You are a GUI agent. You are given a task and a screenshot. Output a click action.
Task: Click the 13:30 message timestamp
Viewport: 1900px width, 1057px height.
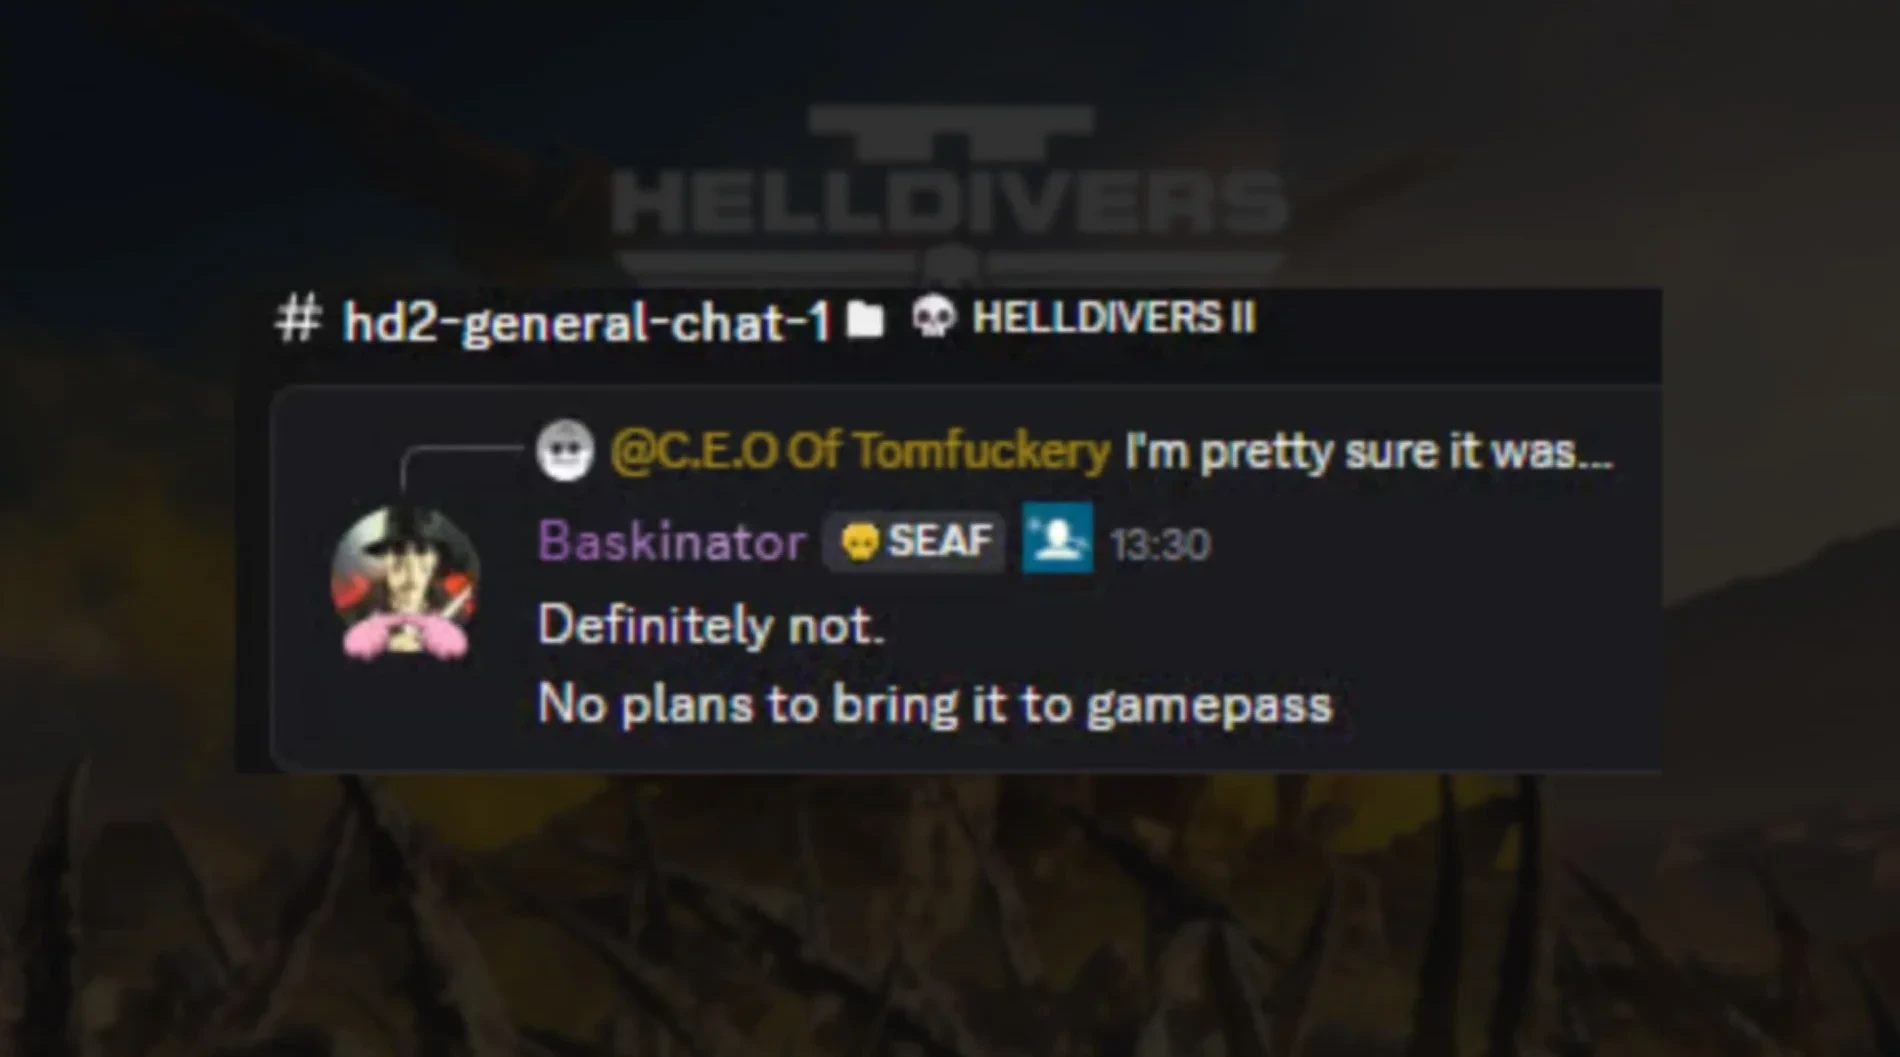pos(1160,545)
